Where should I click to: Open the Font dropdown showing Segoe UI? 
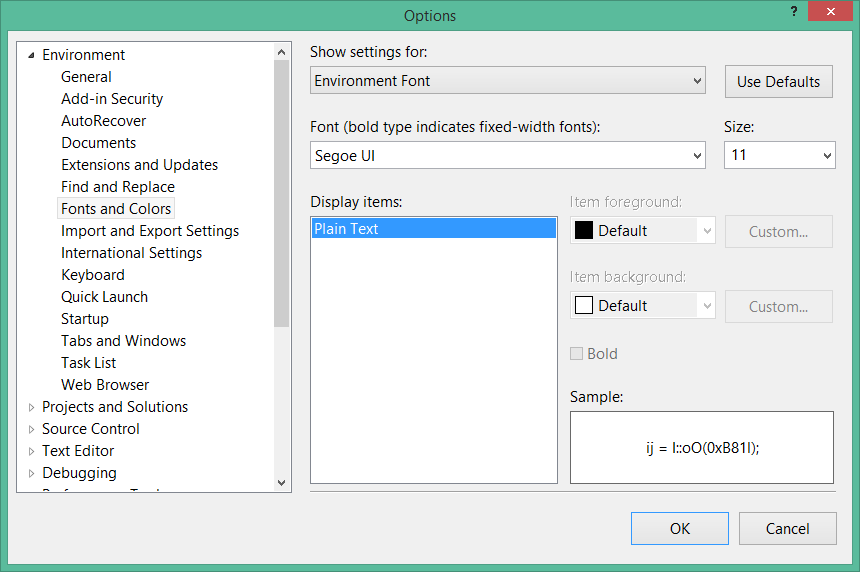pyautogui.click(x=508, y=156)
